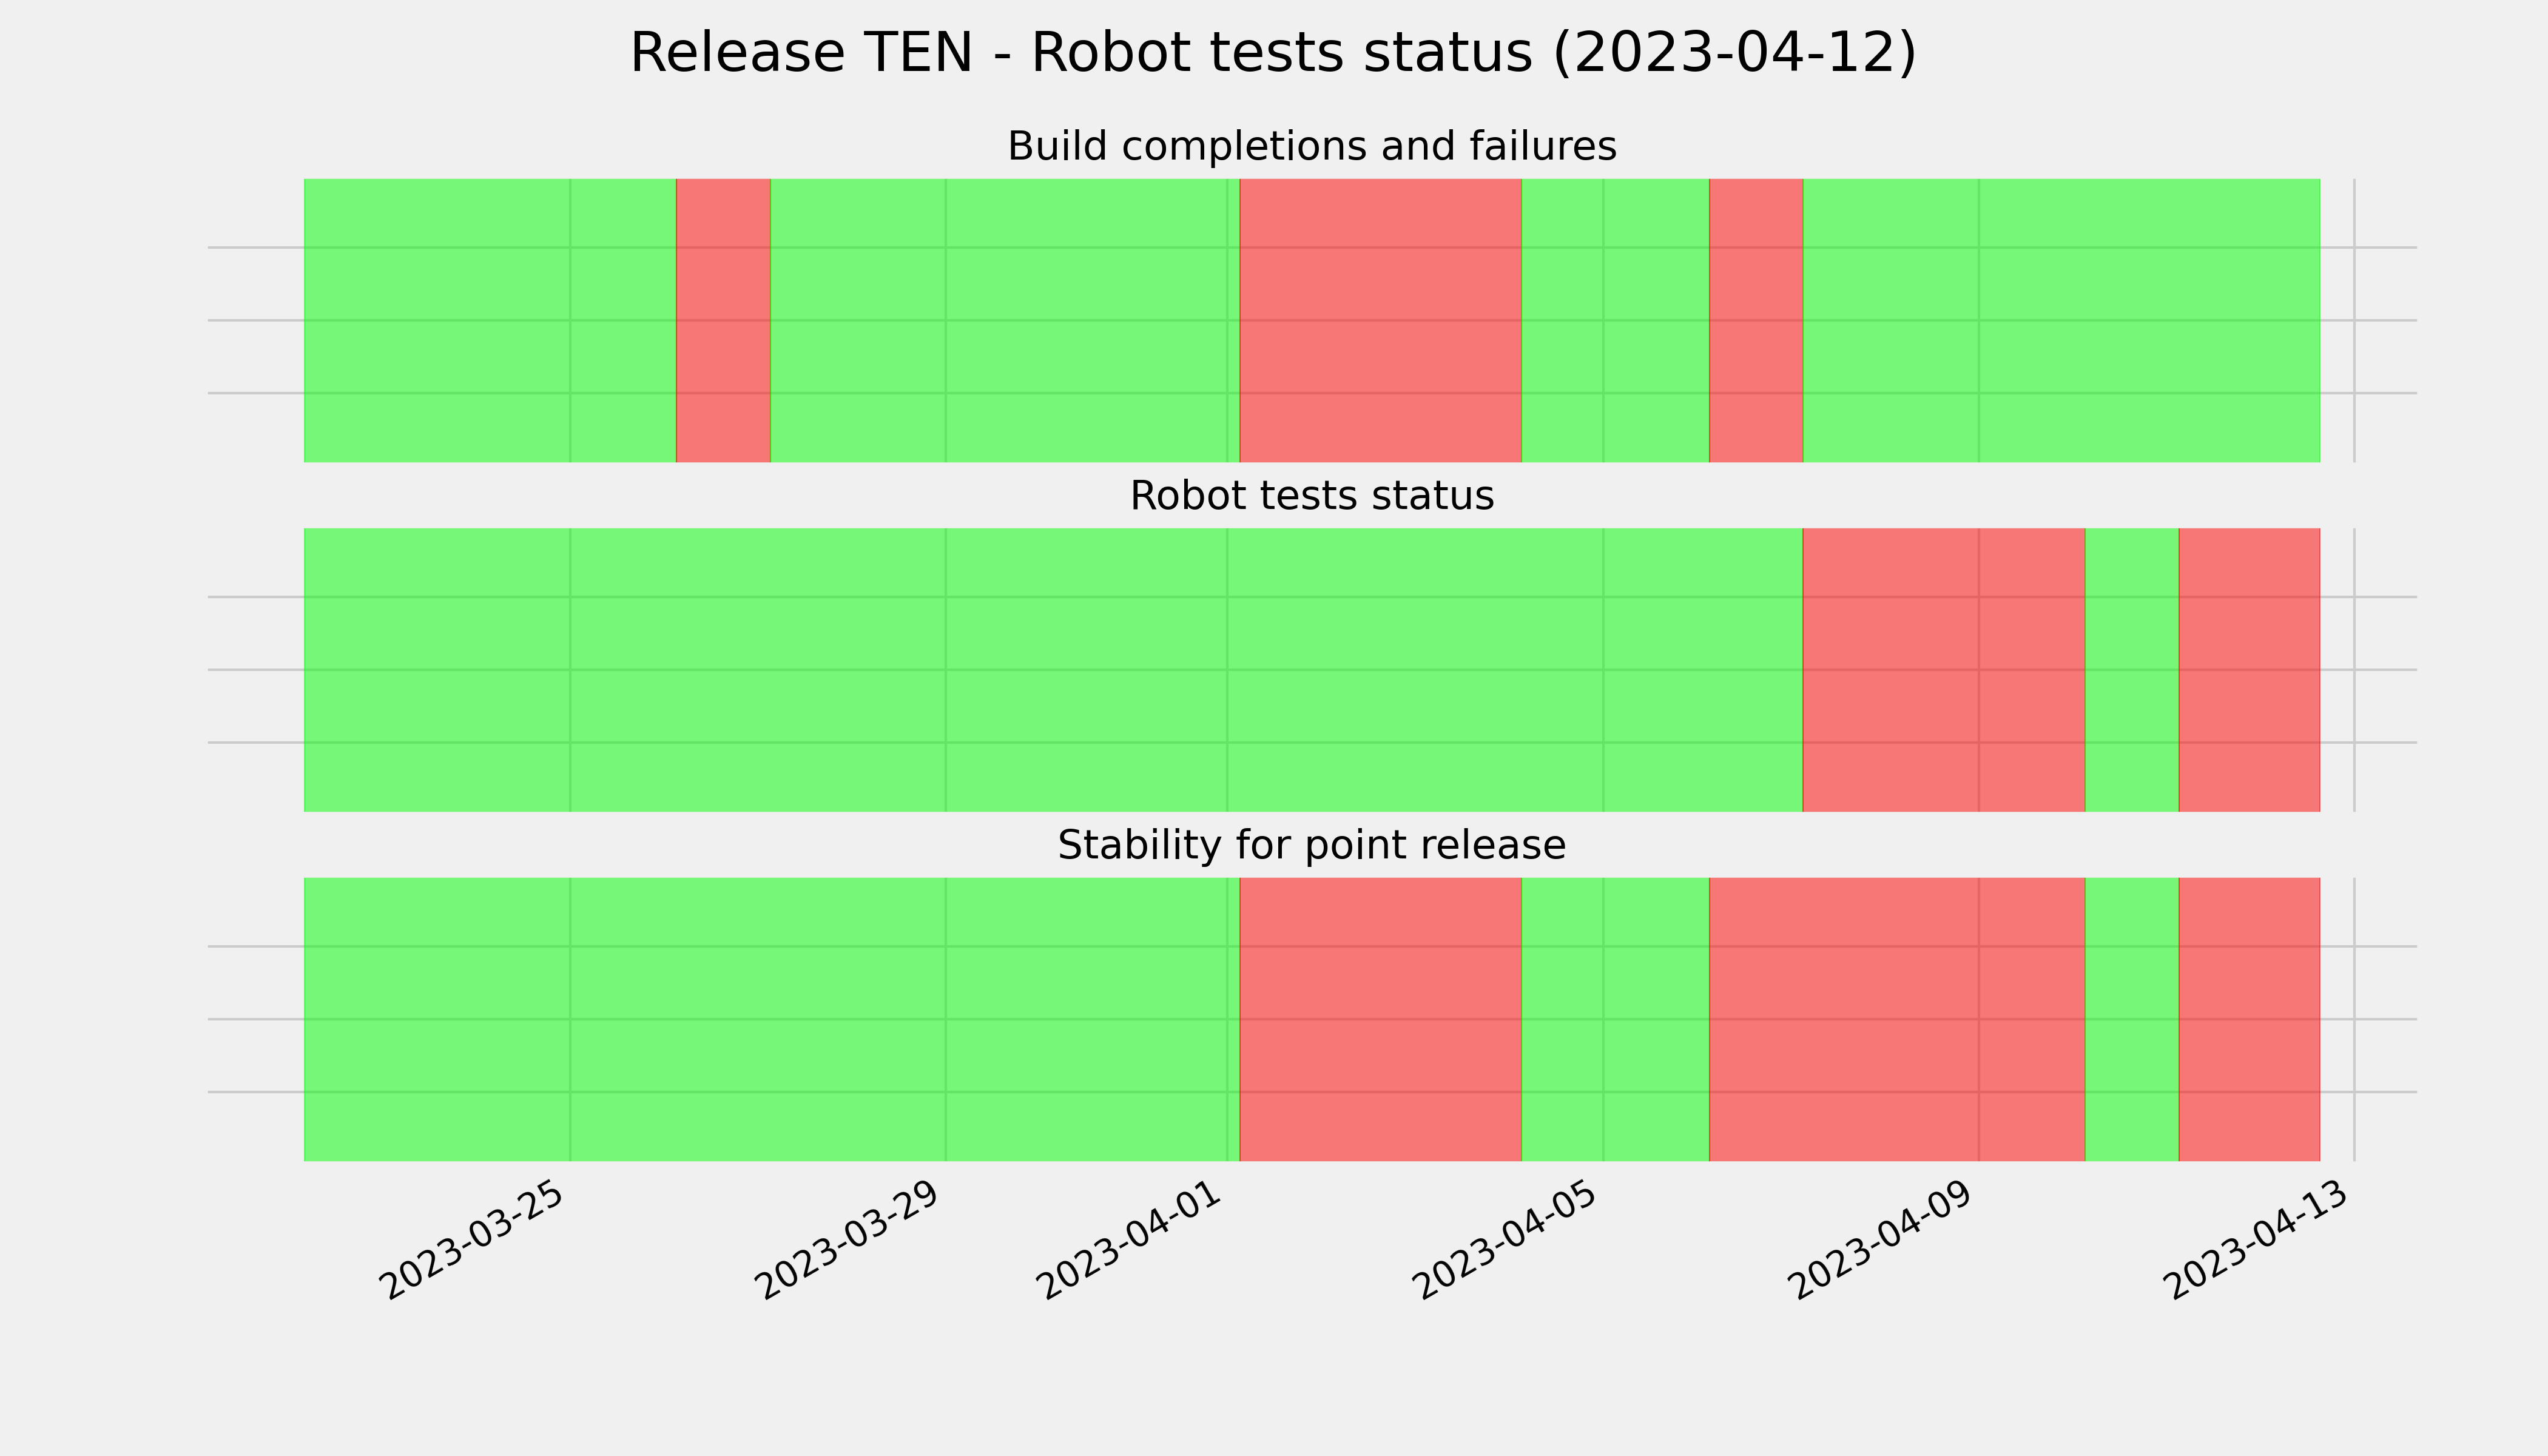Click the green block between reds around 04-05 in Stability
Image resolution: width=2548 pixels, height=1456 pixels.
1615,1019
